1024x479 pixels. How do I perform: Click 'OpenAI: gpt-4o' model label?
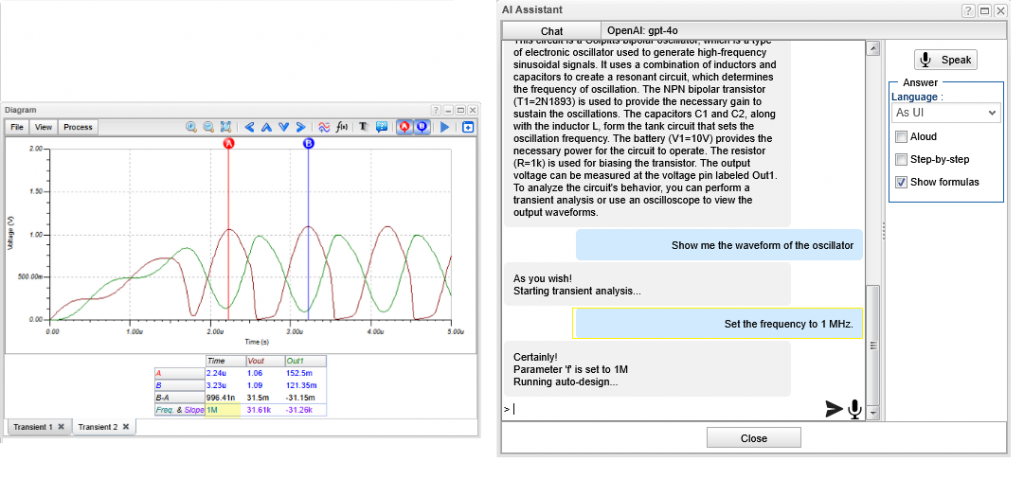click(645, 30)
